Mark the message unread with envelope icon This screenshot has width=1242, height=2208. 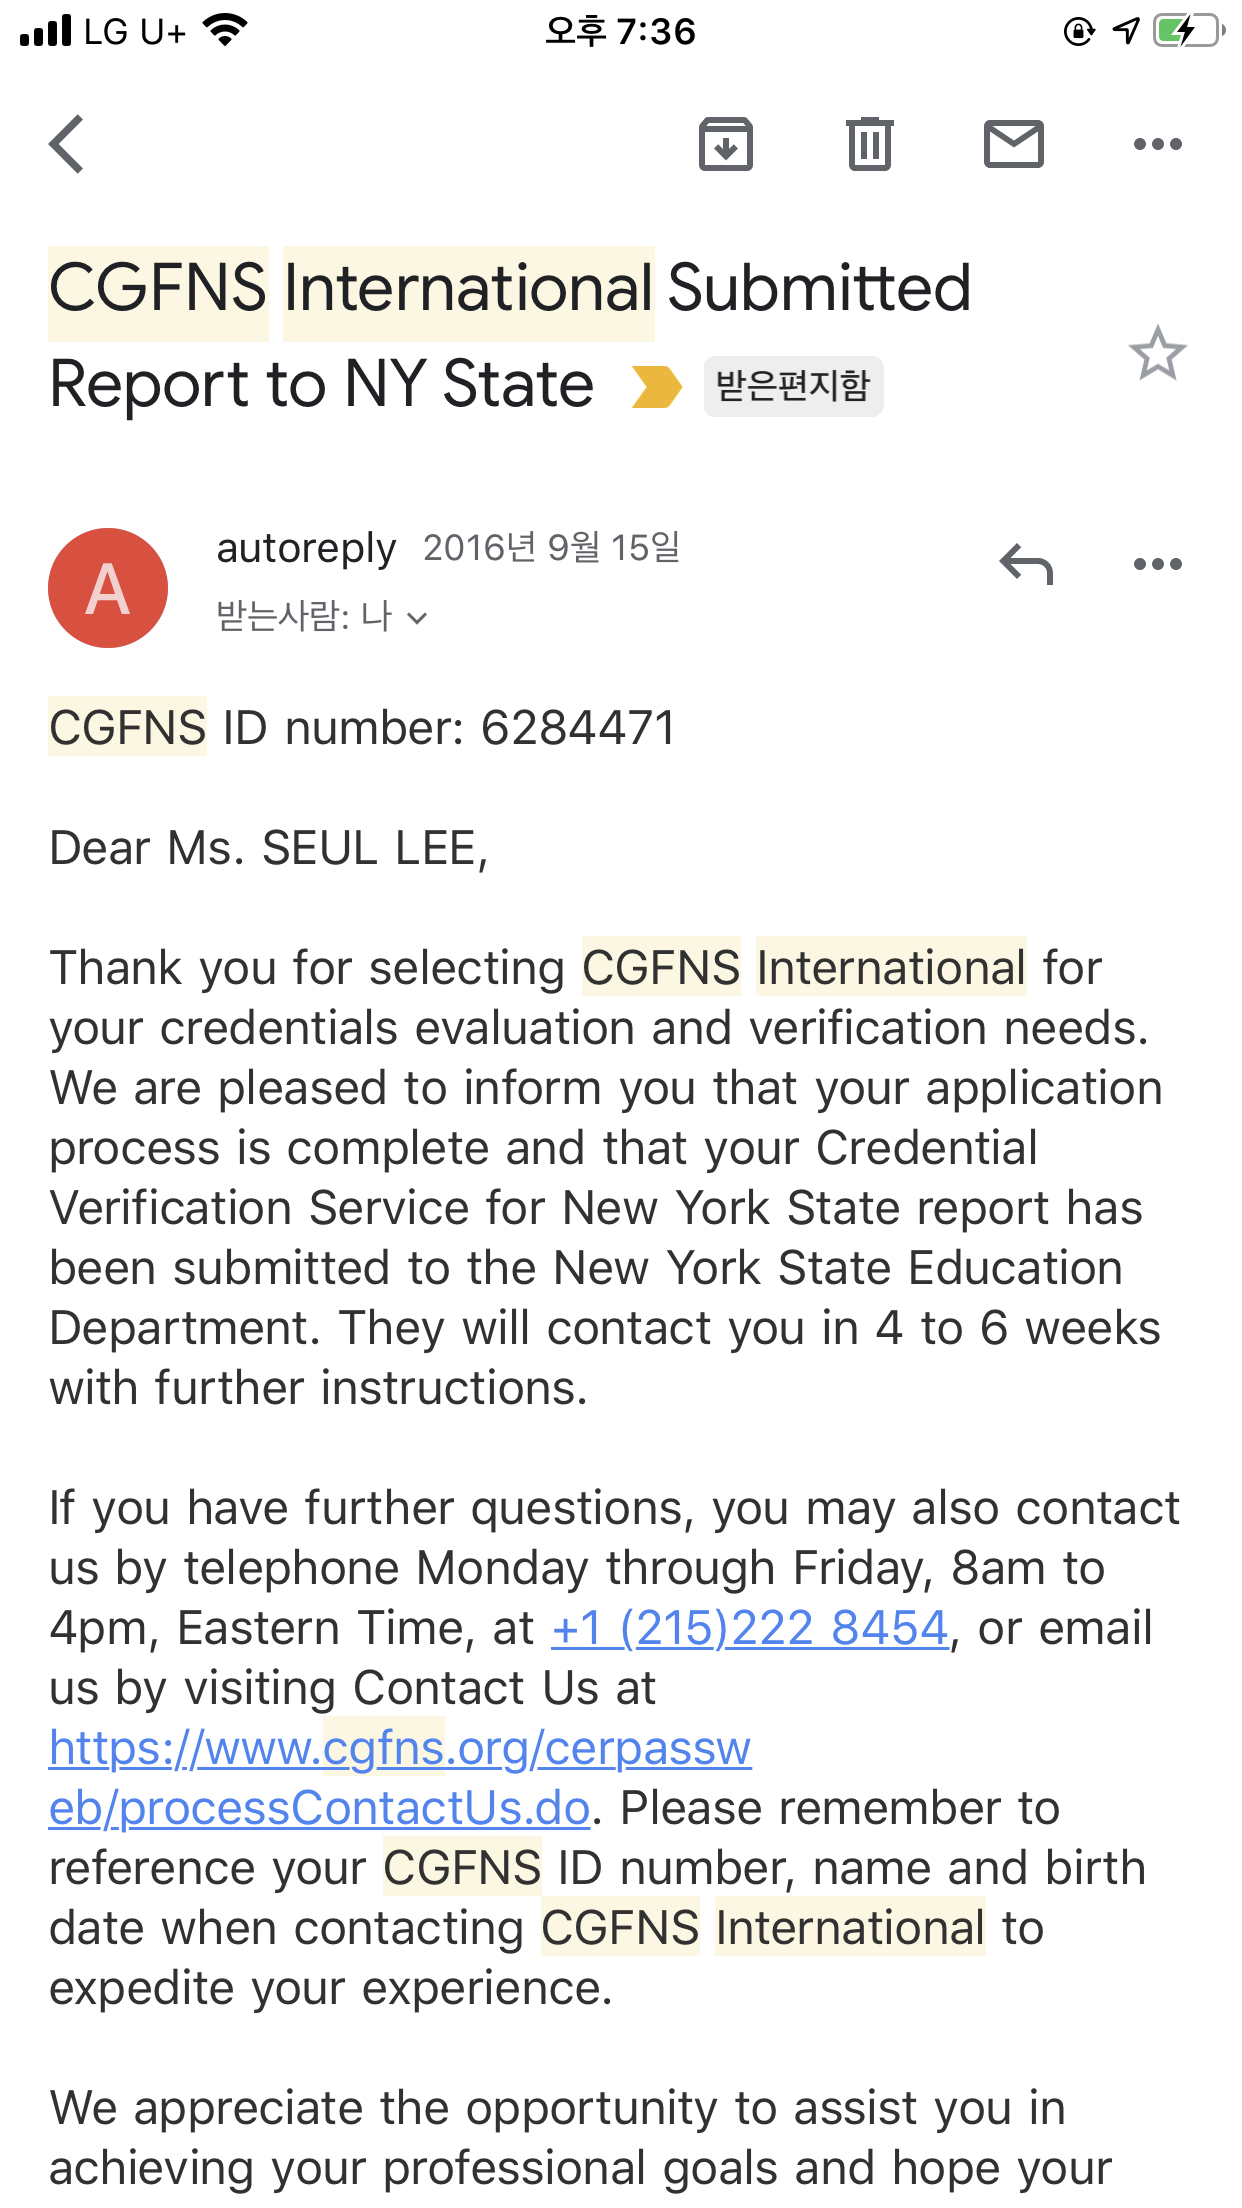click(1014, 144)
